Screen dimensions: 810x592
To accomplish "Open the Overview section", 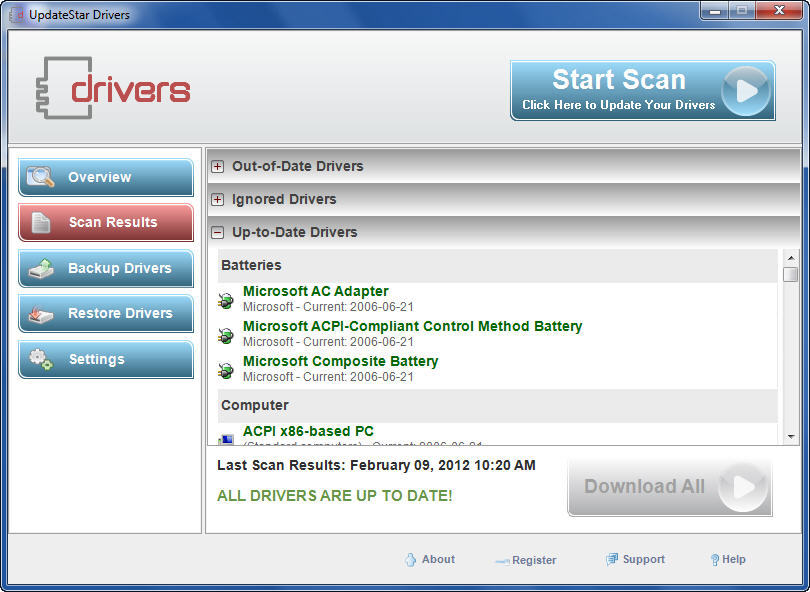I will click(106, 177).
